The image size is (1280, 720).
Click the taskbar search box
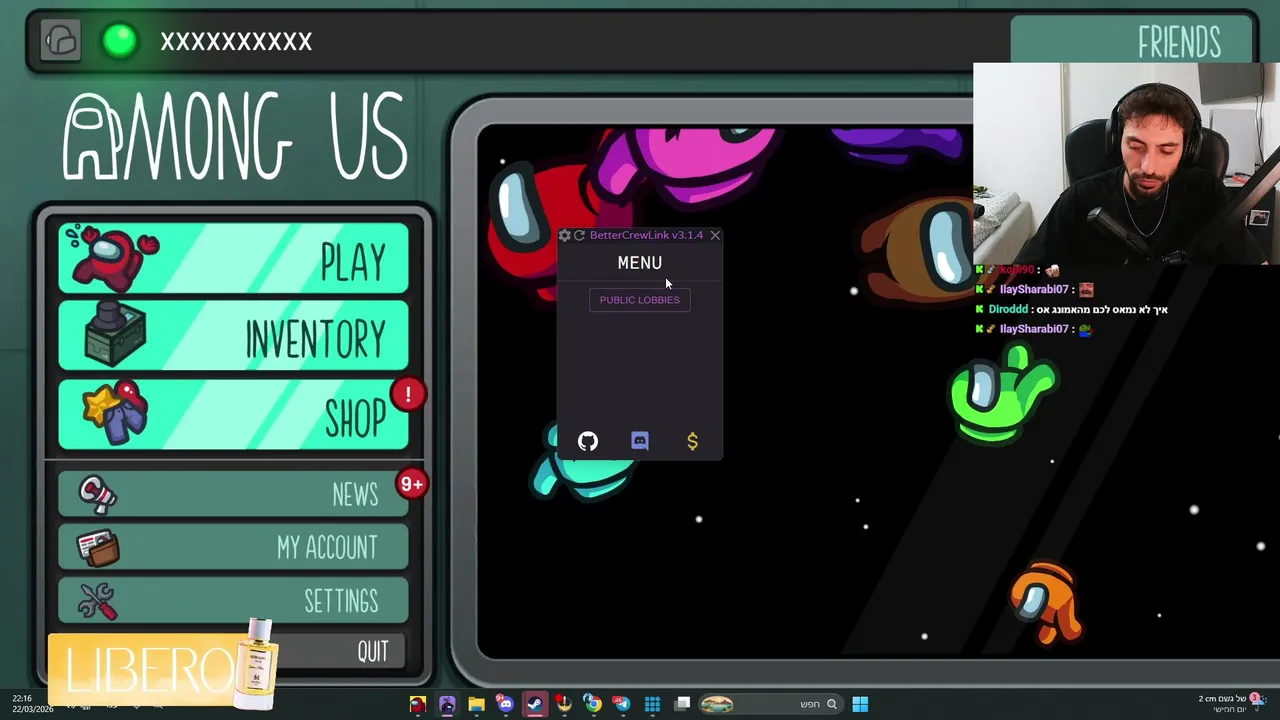tap(771, 704)
